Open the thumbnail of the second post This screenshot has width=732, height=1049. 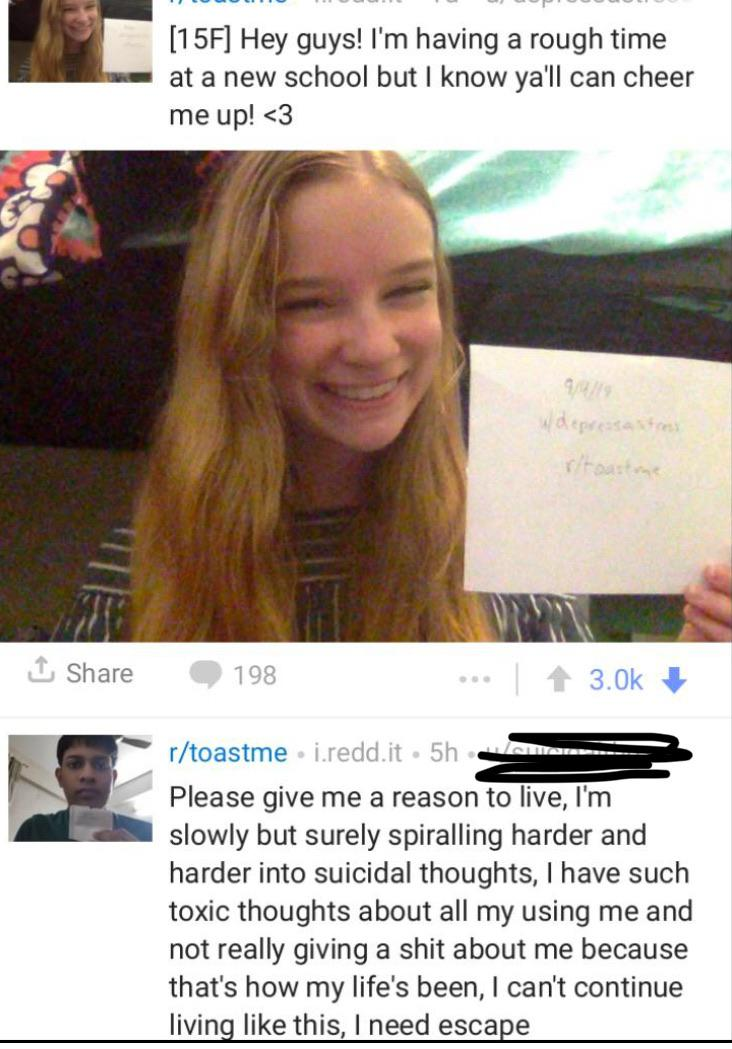80,788
